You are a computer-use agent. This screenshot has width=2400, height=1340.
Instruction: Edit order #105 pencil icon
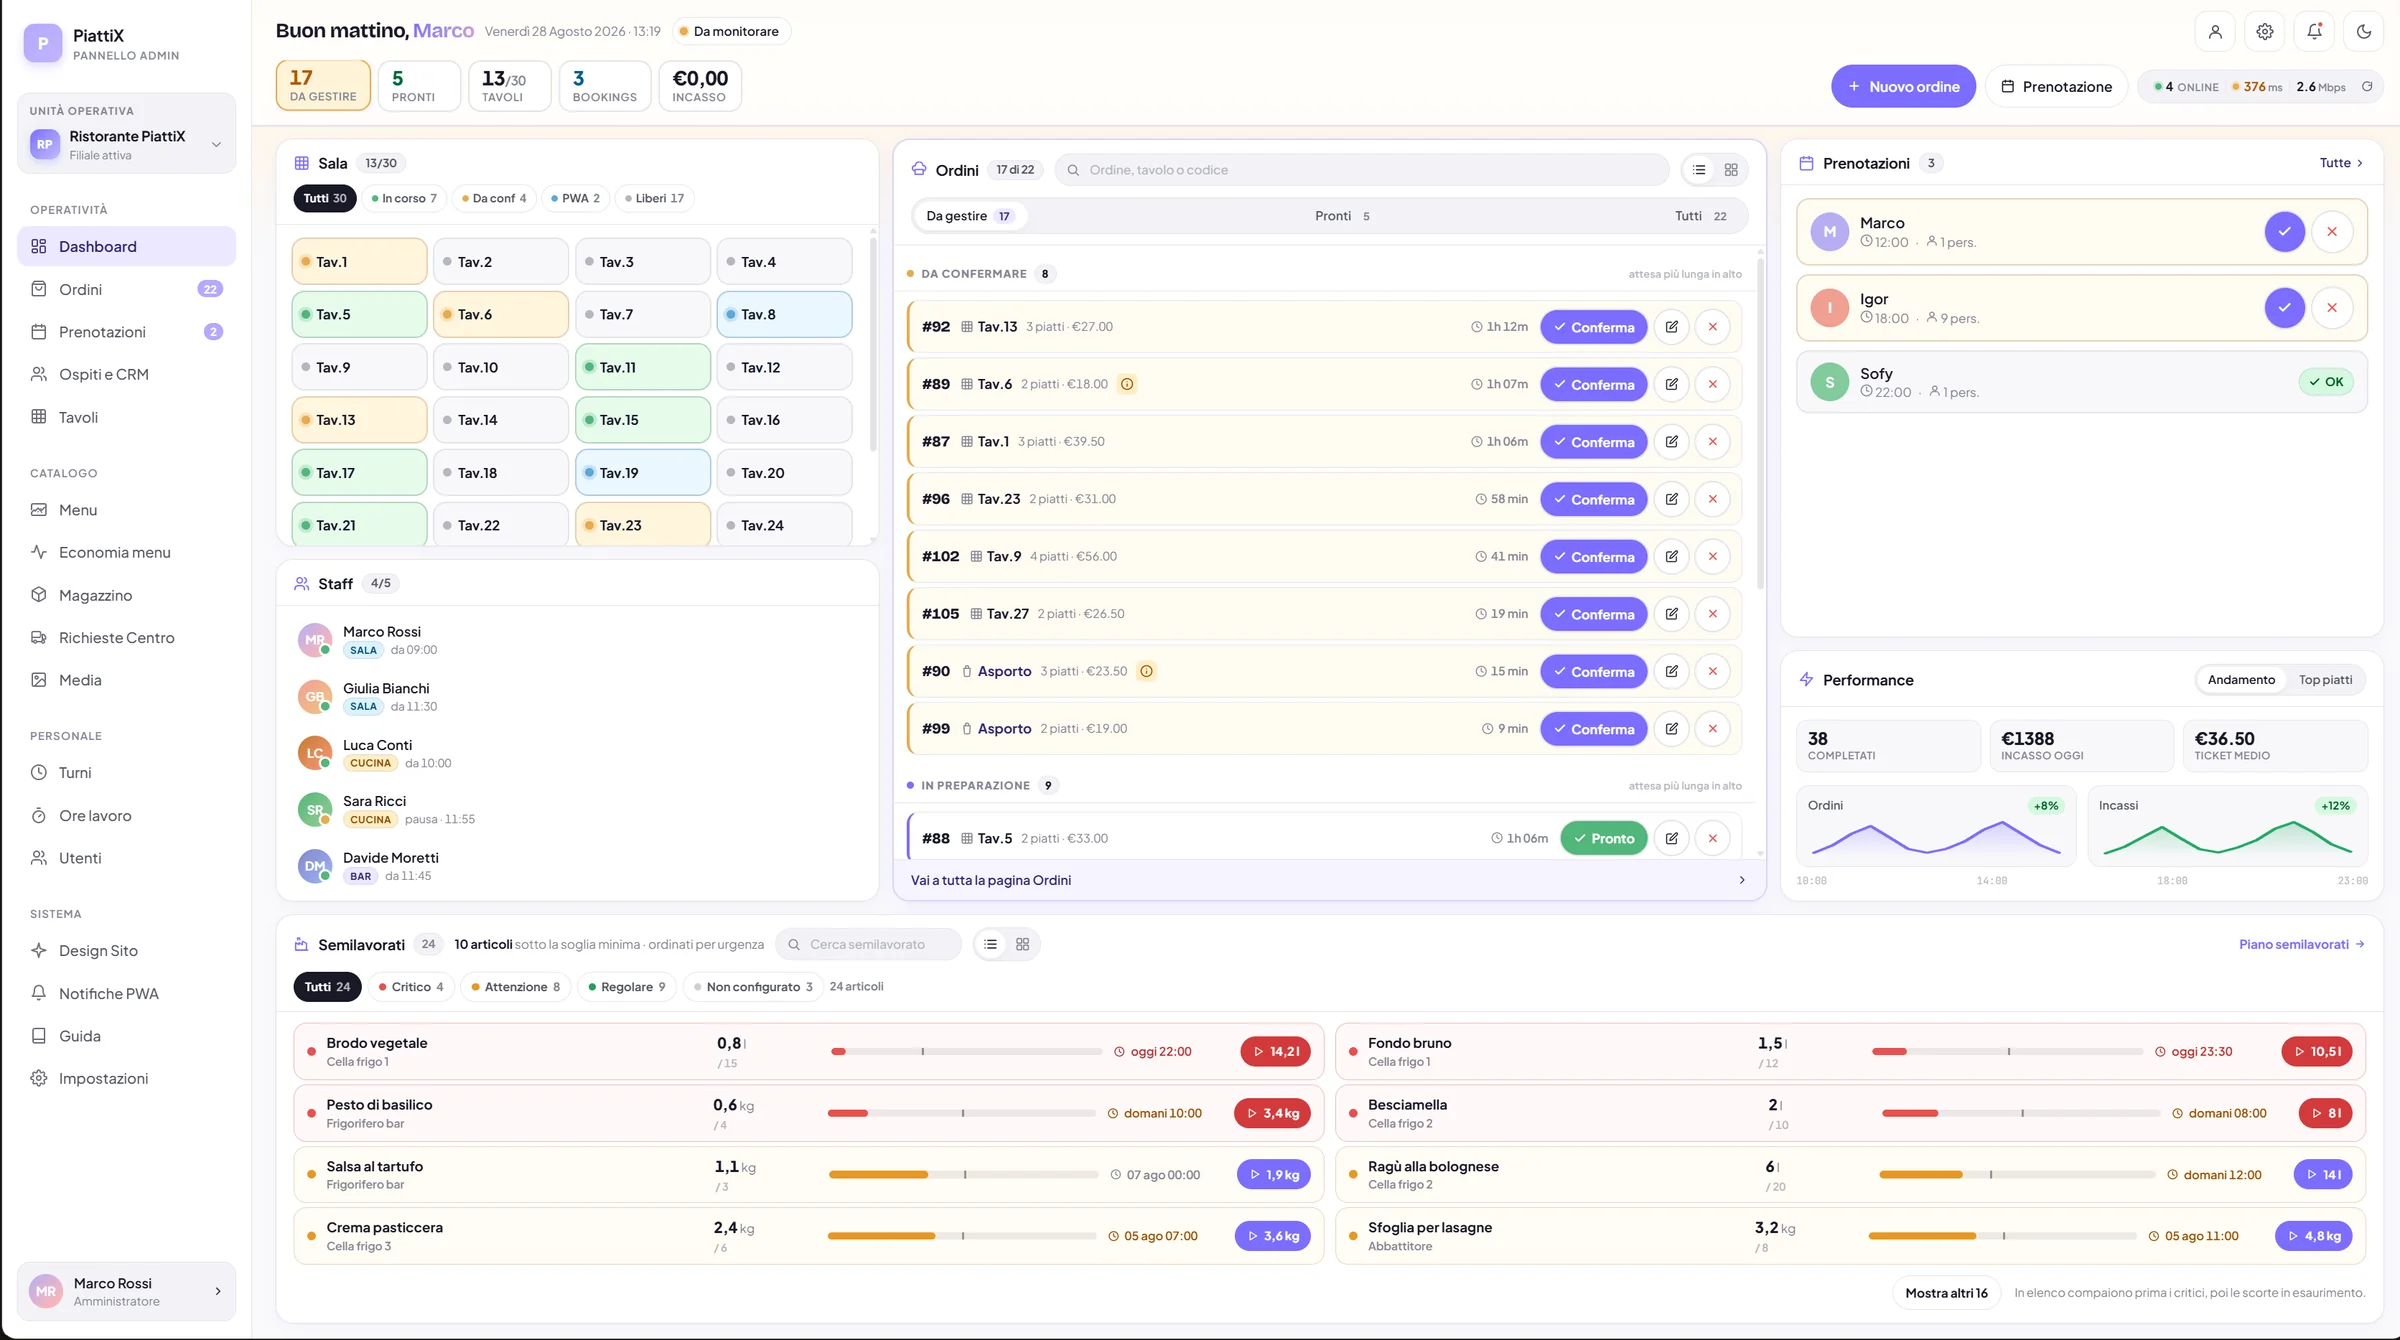[1671, 614]
